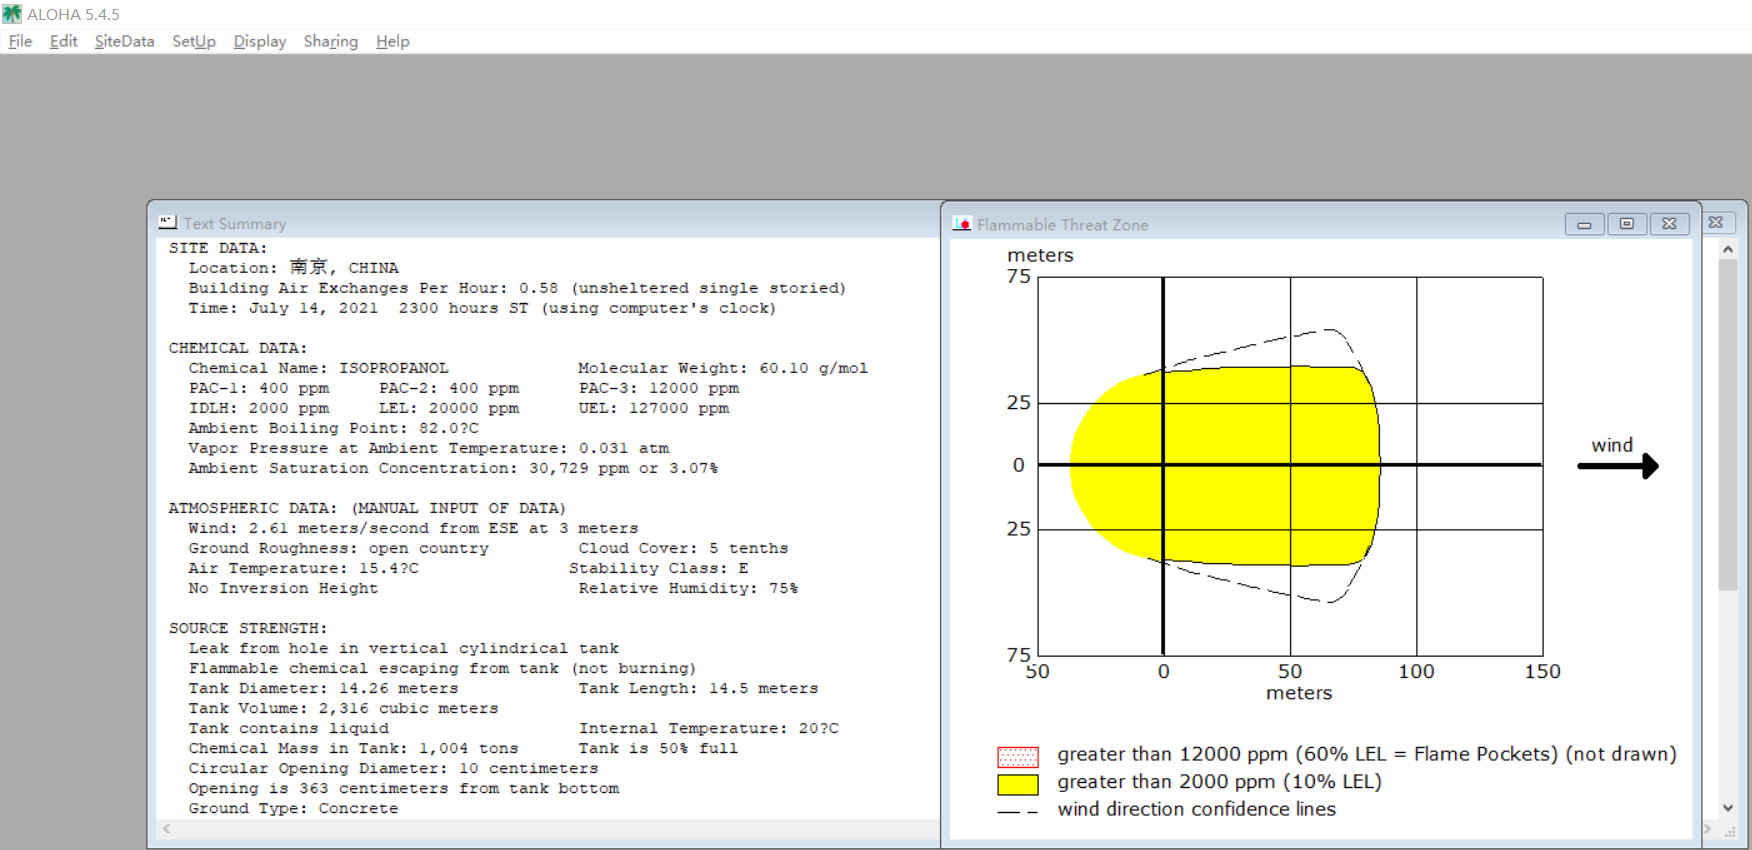Open the Edit menu
The height and width of the screenshot is (850, 1752).
click(x=63, y=41)
